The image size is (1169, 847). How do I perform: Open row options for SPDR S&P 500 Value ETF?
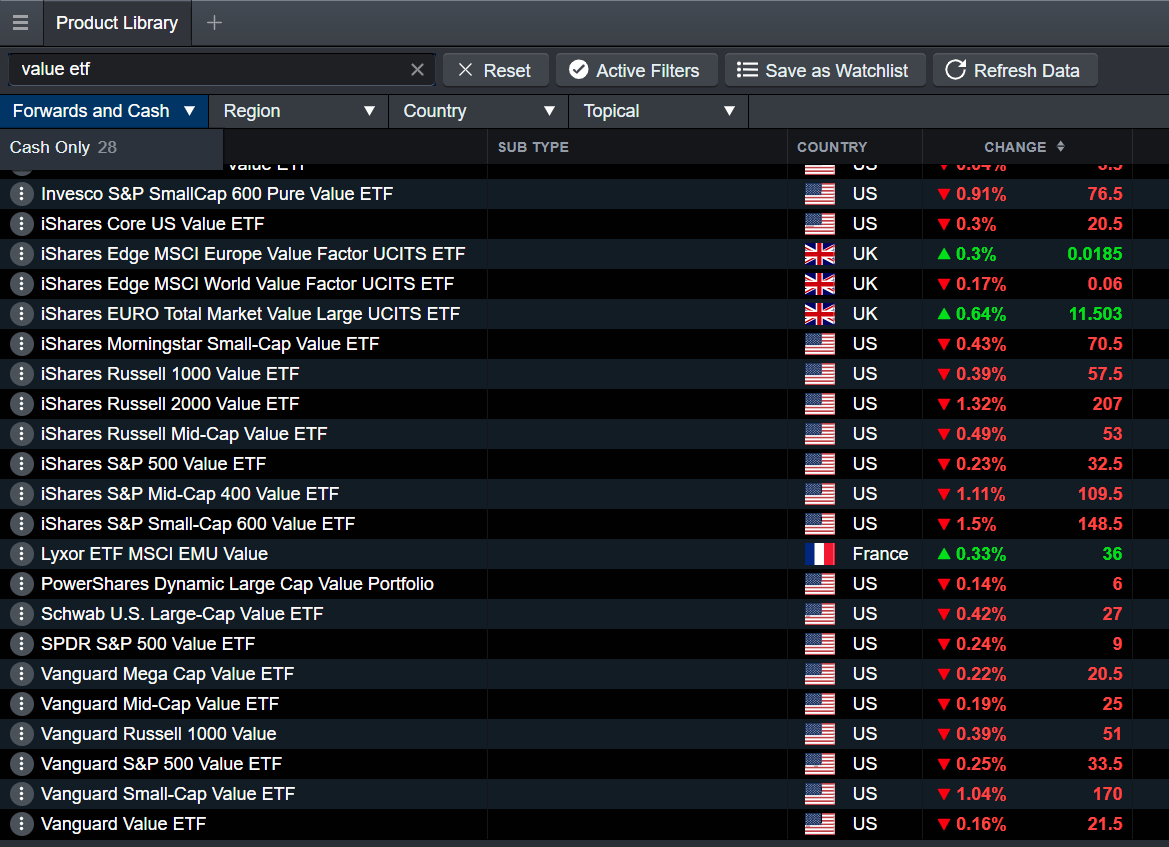pyautogui.click(x=22, y=644)
